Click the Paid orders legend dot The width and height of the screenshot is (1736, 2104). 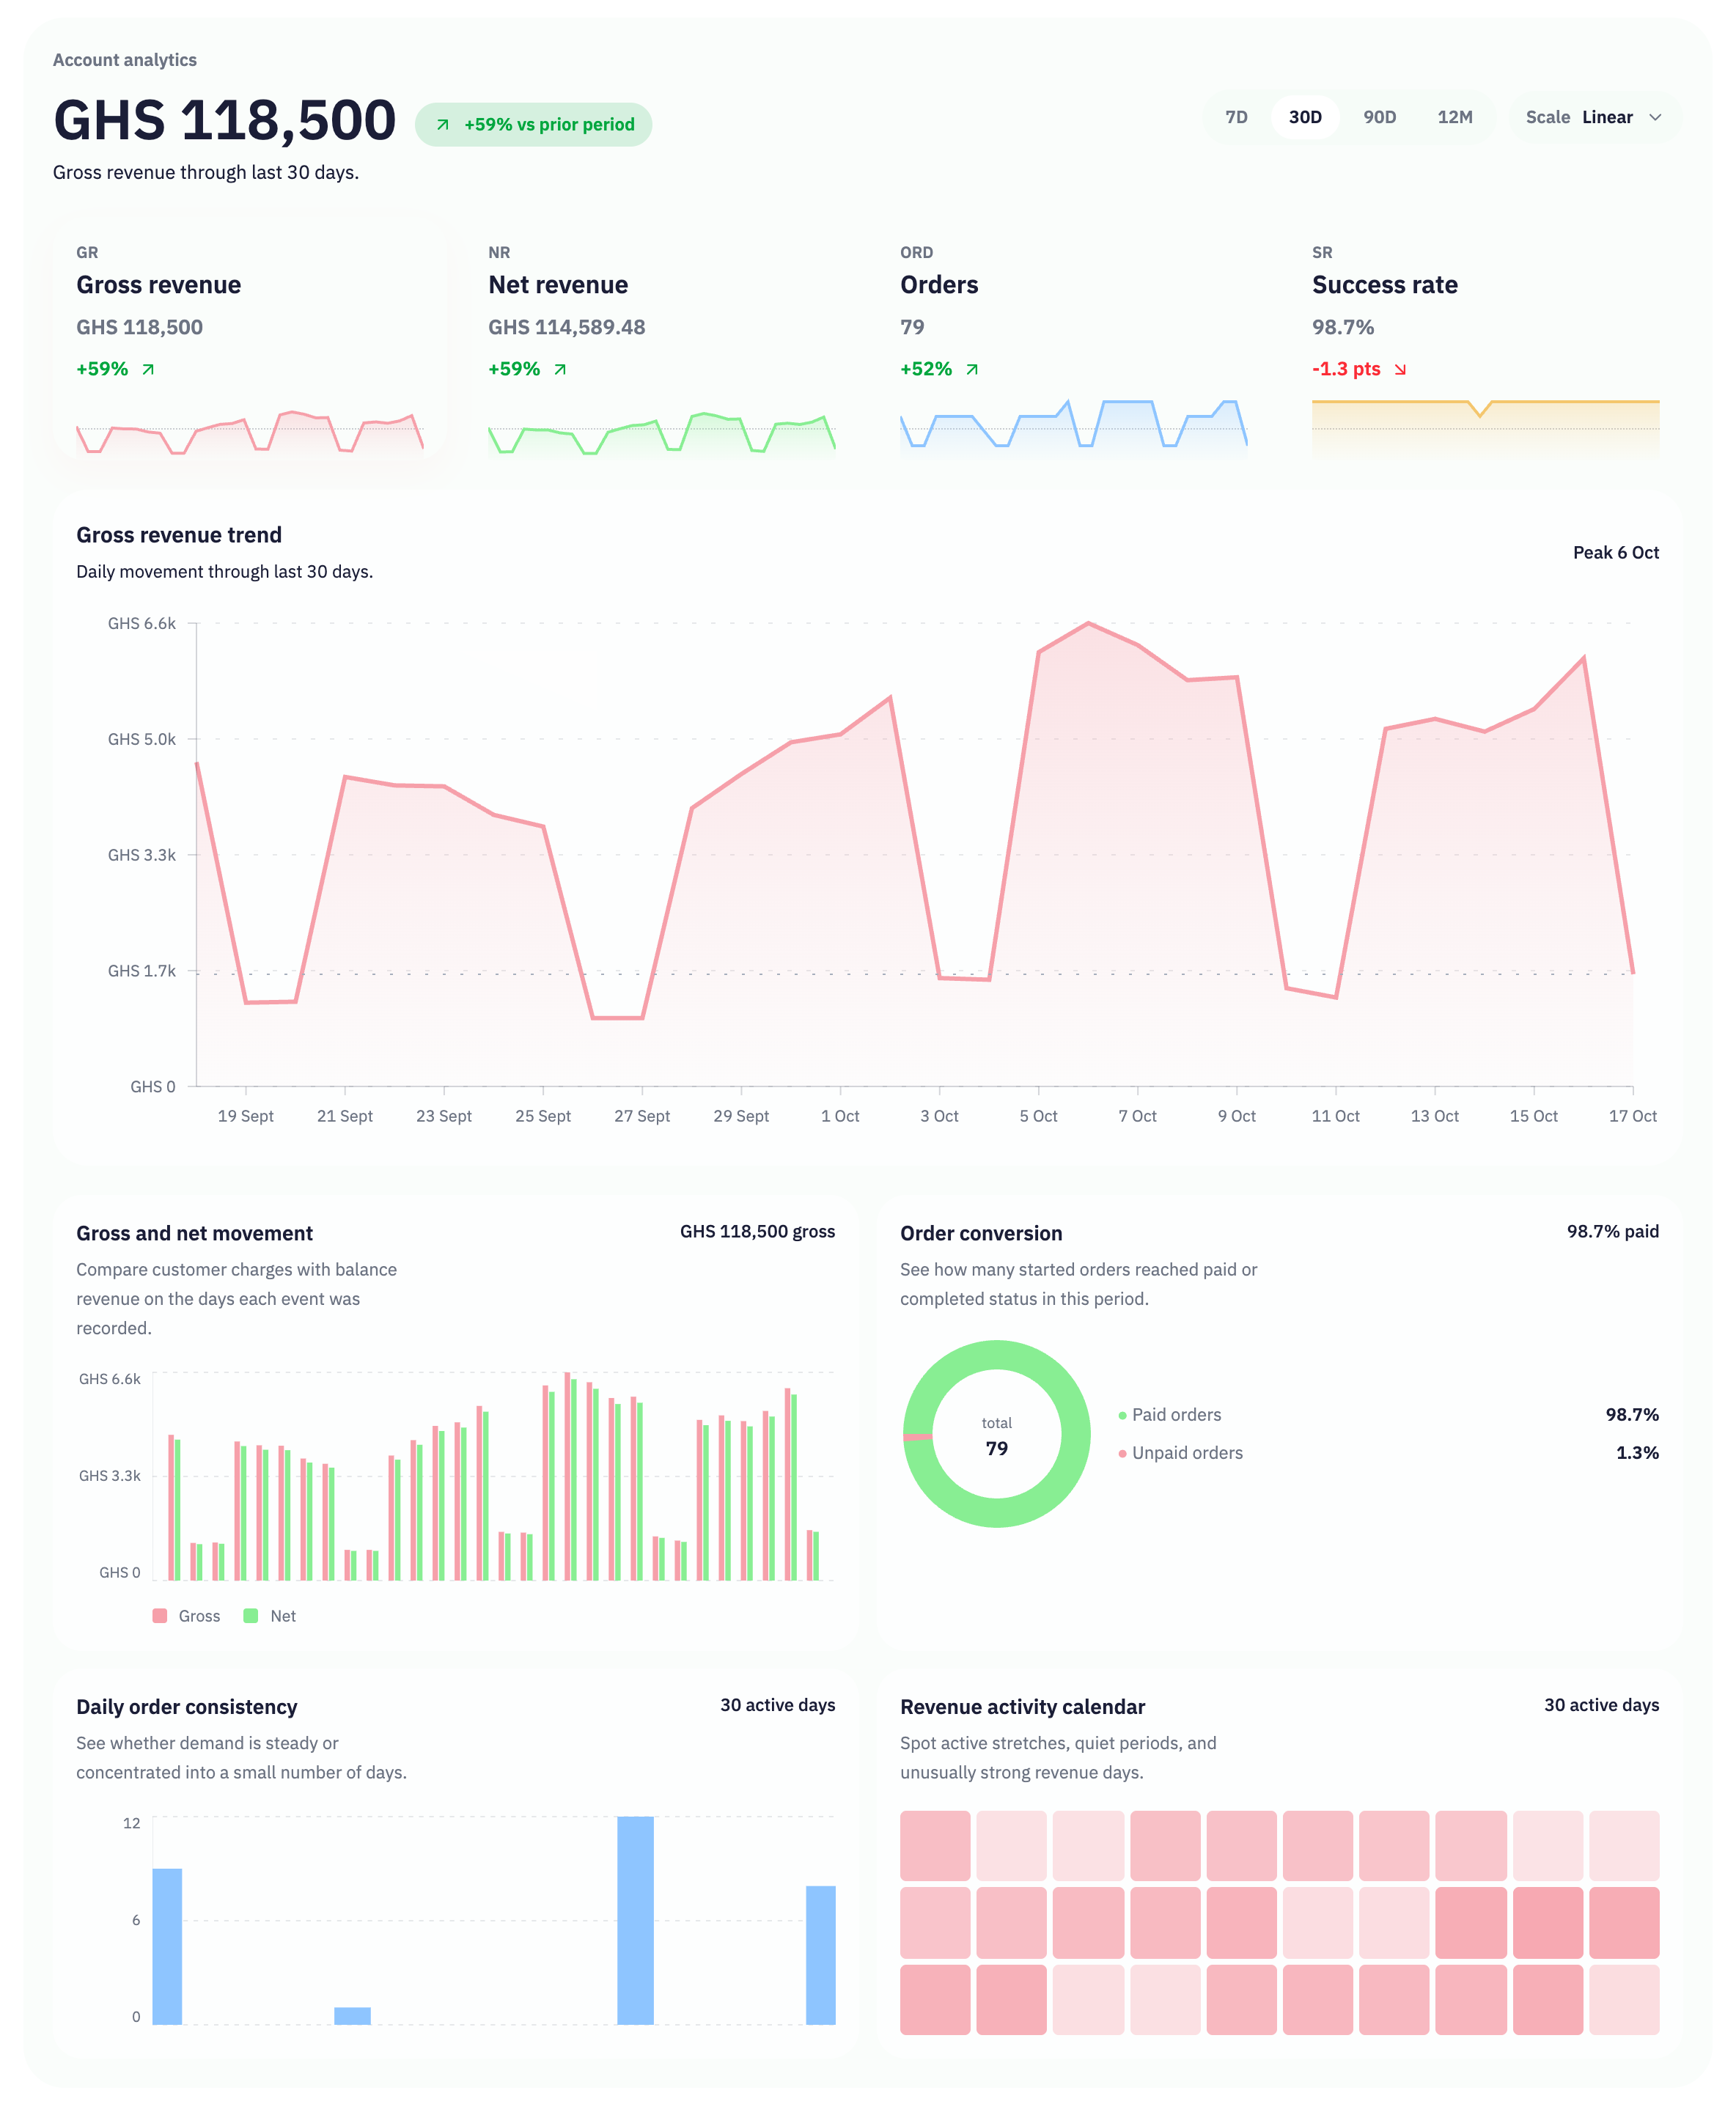click(x=1122, y=1415)
